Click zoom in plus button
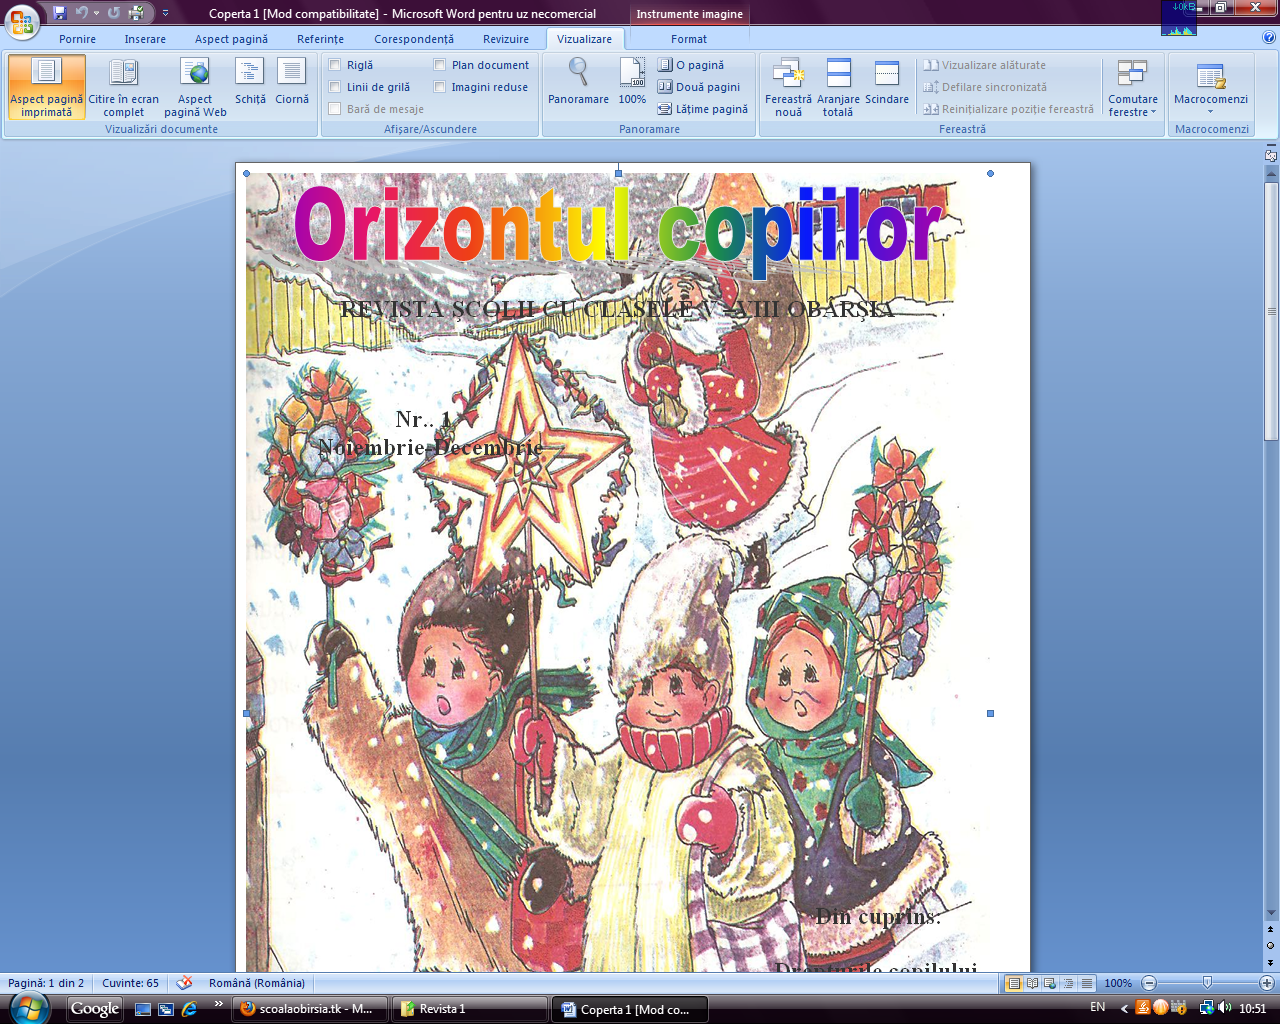 [x=1267, y=983]
